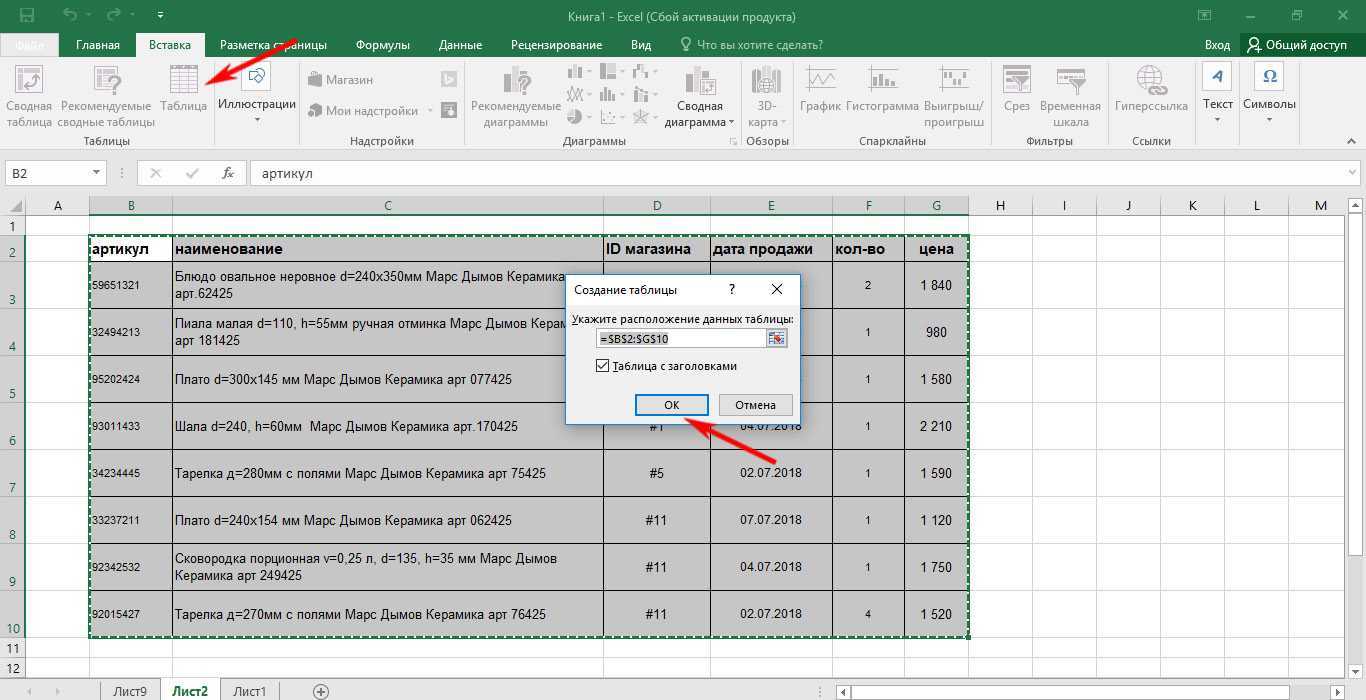The height and width of the screenshot is (700, 1366).
Task: Add a new sheet with plus button
Action: tap(321, 691)
